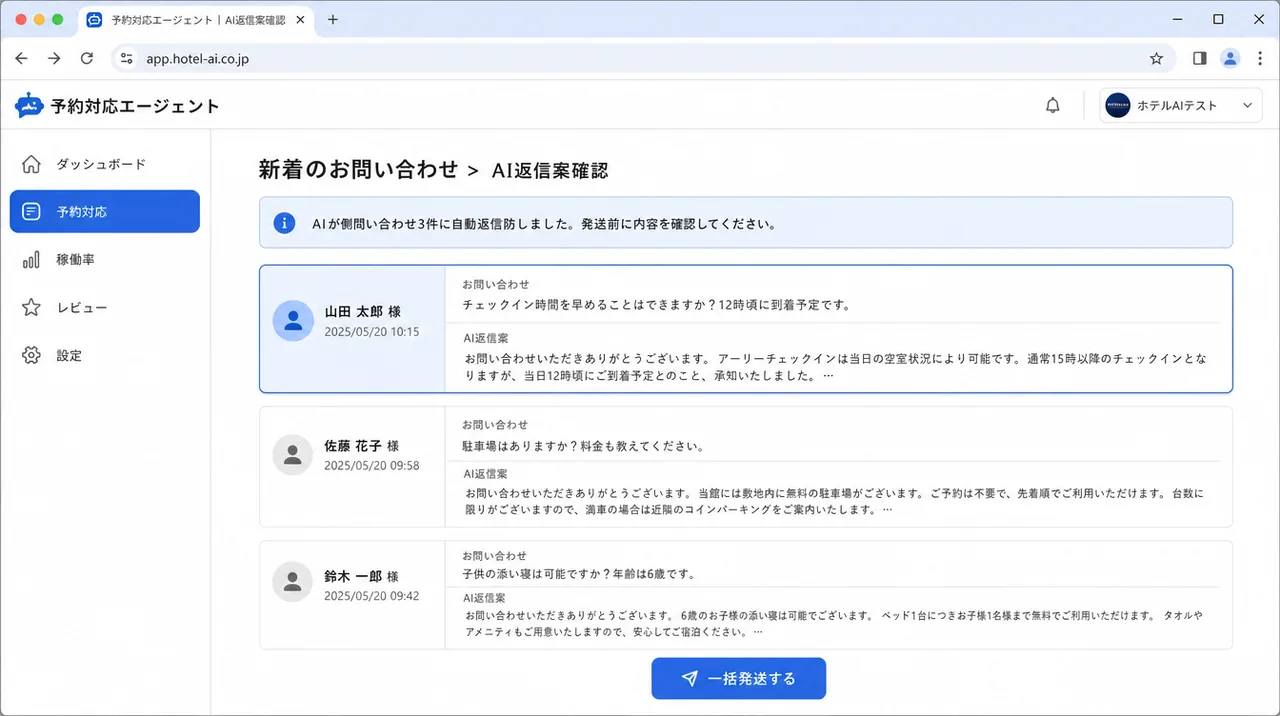Click the 予約対応 sidebar list icon

click(31, 212)
